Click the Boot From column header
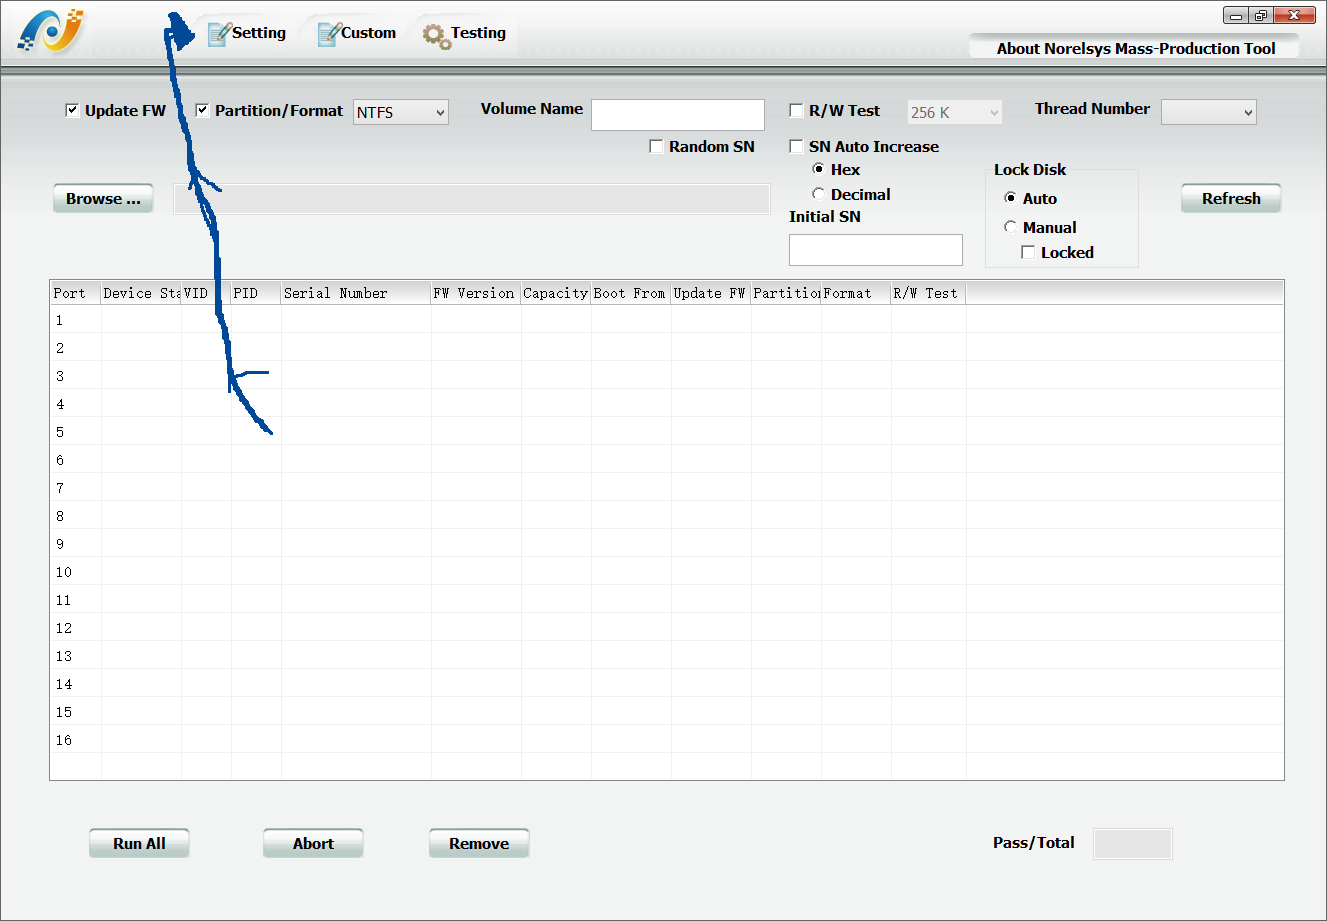Image resolution: width=1327 pixels, height=921 pixels. tap(631, 293)
